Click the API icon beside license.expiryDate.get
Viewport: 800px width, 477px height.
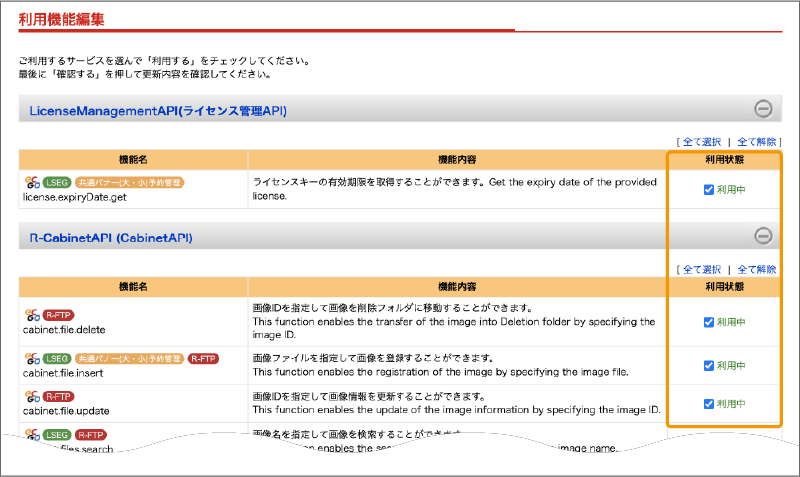pyautogui.click(x=32, y=182)
